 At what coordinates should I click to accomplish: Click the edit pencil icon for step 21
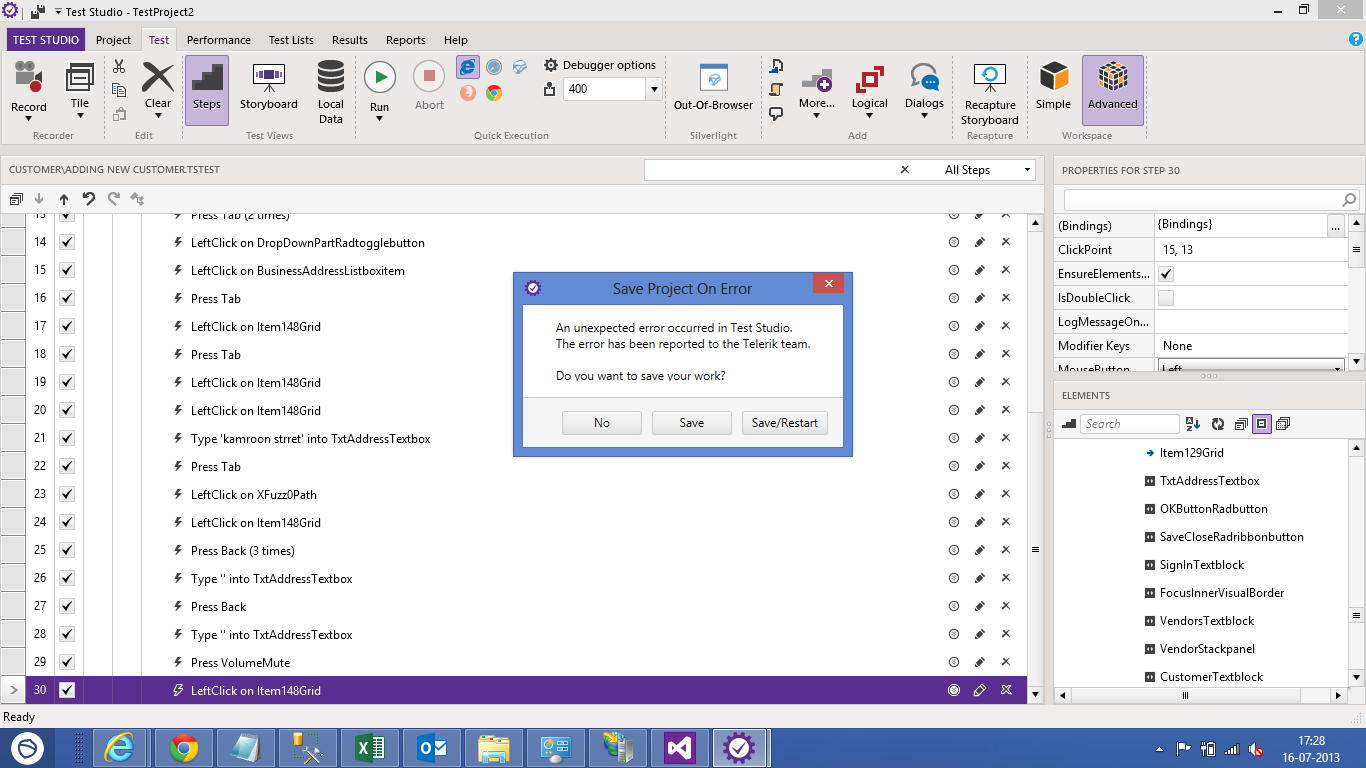click(x=980, y=439)
